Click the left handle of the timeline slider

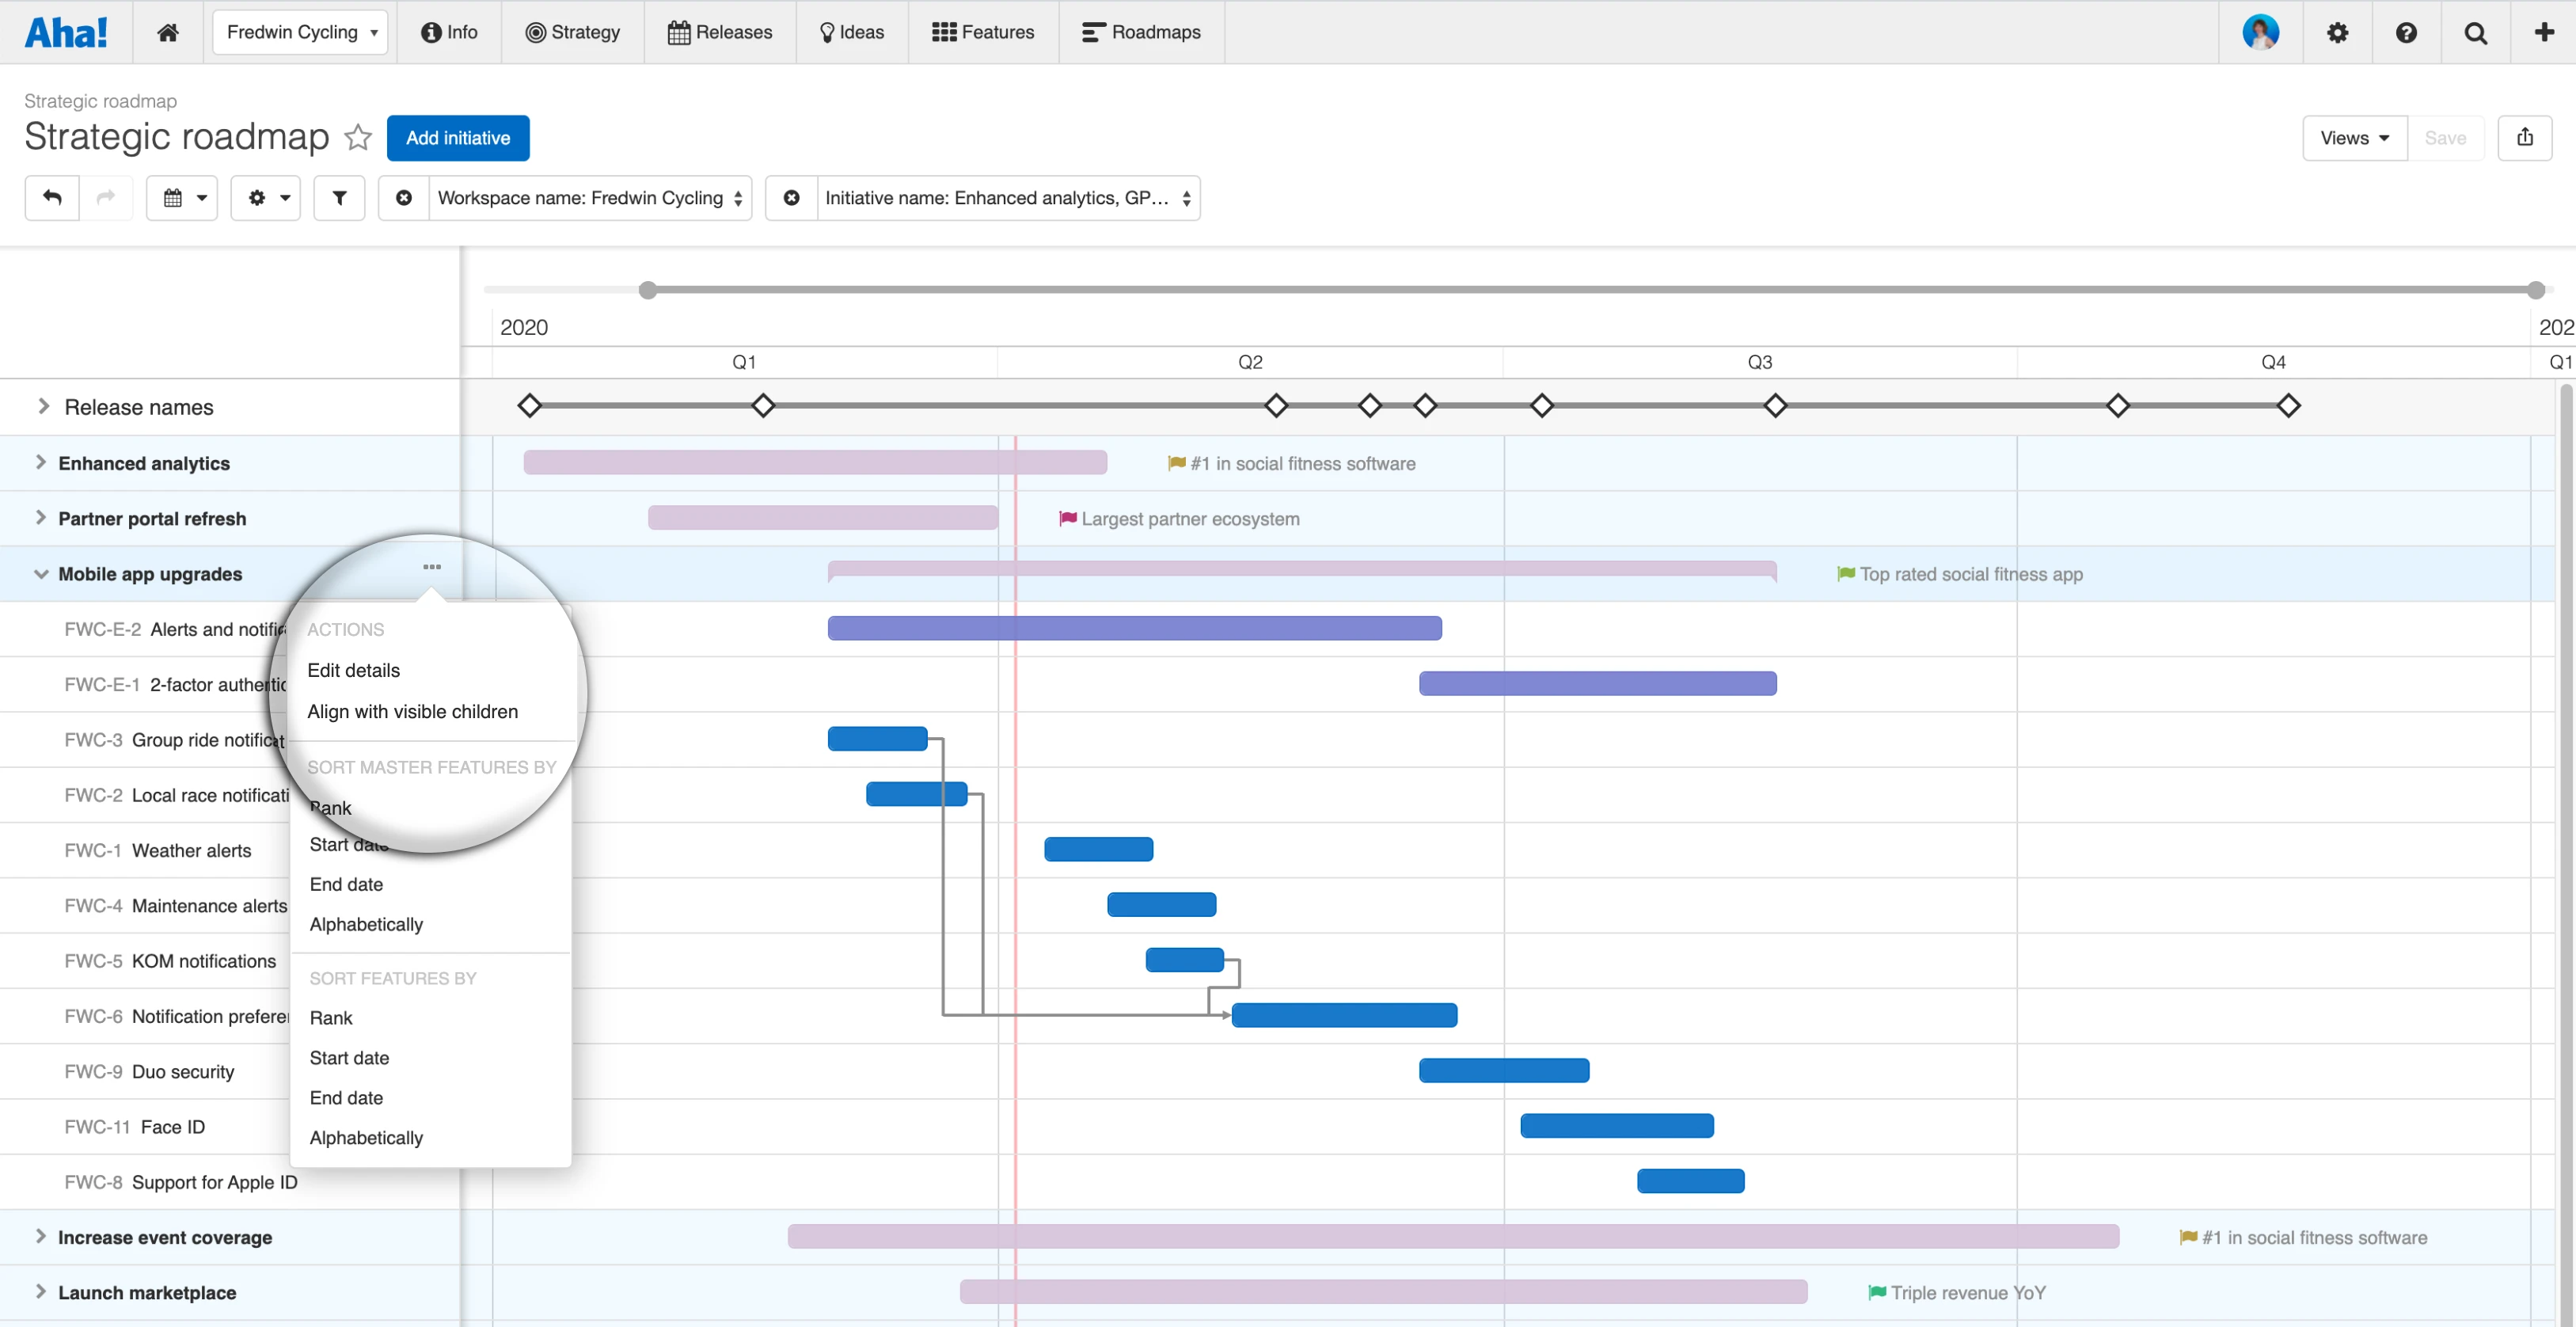tap(648, 290)
